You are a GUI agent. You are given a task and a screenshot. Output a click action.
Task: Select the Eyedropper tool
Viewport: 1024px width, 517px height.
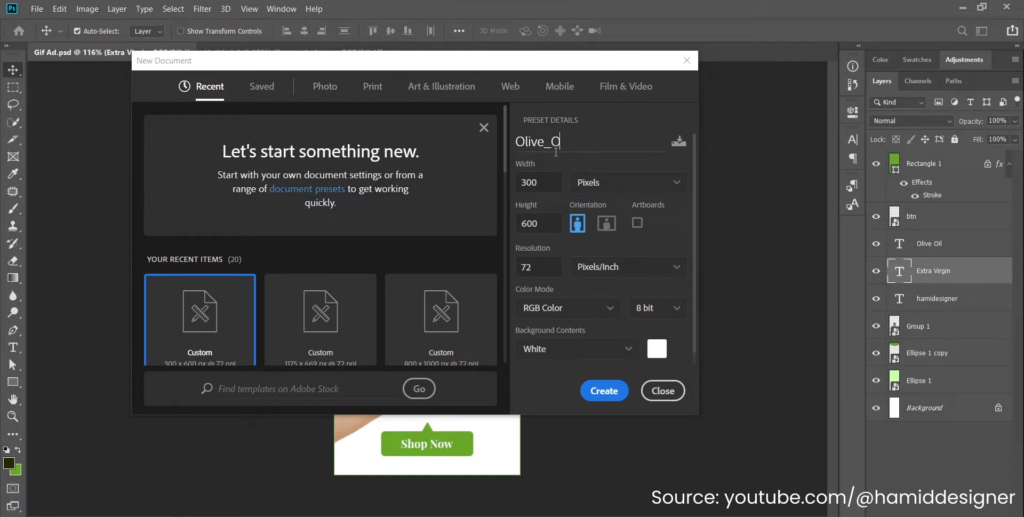click(x=12, y=174)
